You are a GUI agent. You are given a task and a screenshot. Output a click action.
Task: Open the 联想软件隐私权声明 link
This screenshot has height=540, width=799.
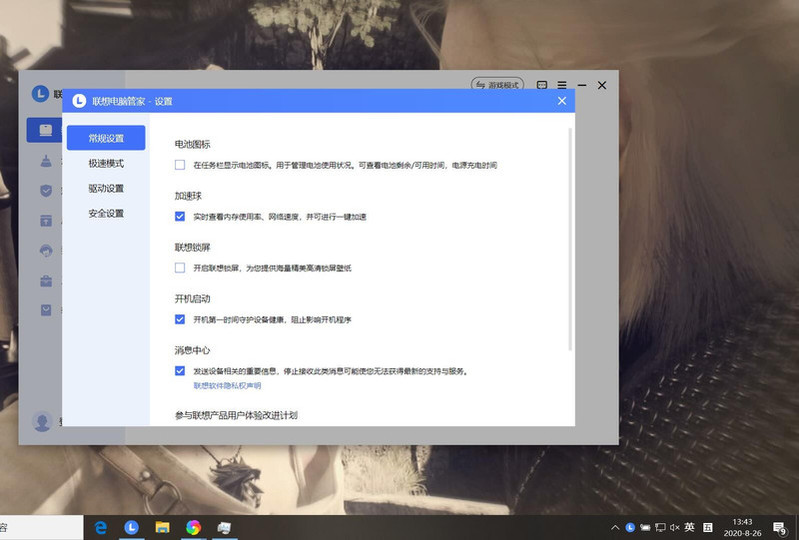coord(227,385)
